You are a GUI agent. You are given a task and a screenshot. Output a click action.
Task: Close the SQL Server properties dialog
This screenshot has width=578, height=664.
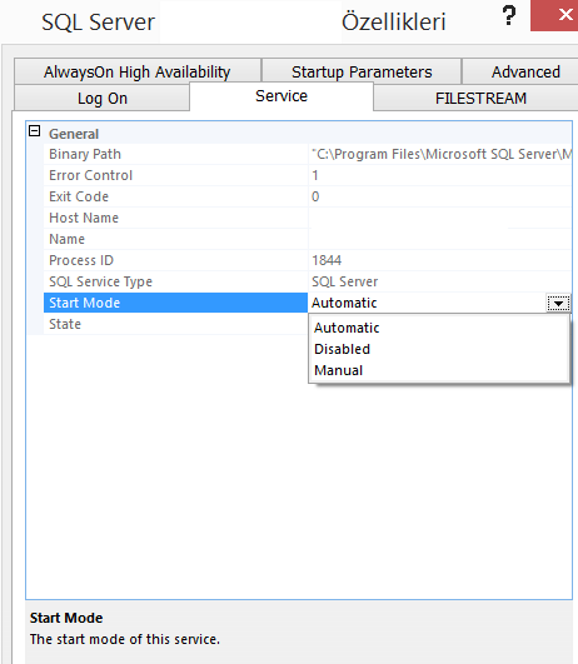point(554,15)
